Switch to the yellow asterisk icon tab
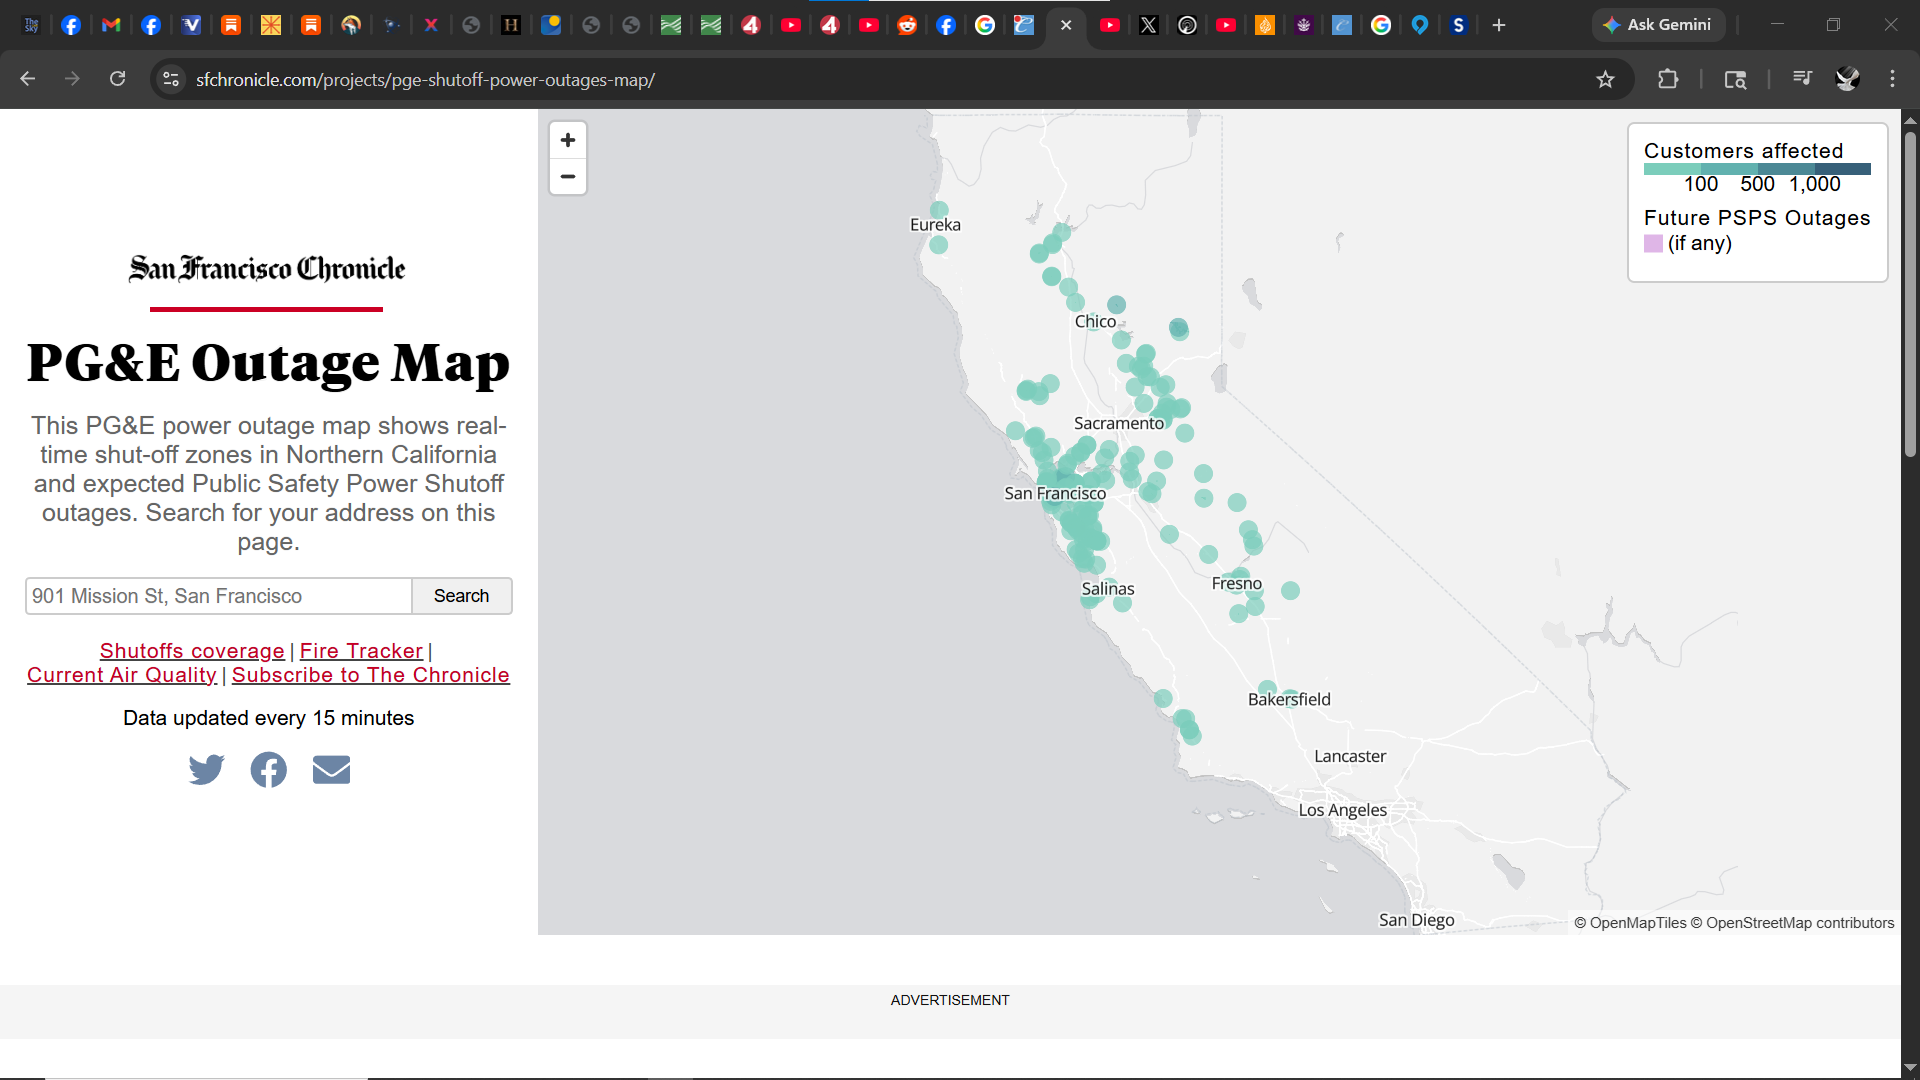The width and height of the screenshot is (1920, 1080). pos(271,25)
